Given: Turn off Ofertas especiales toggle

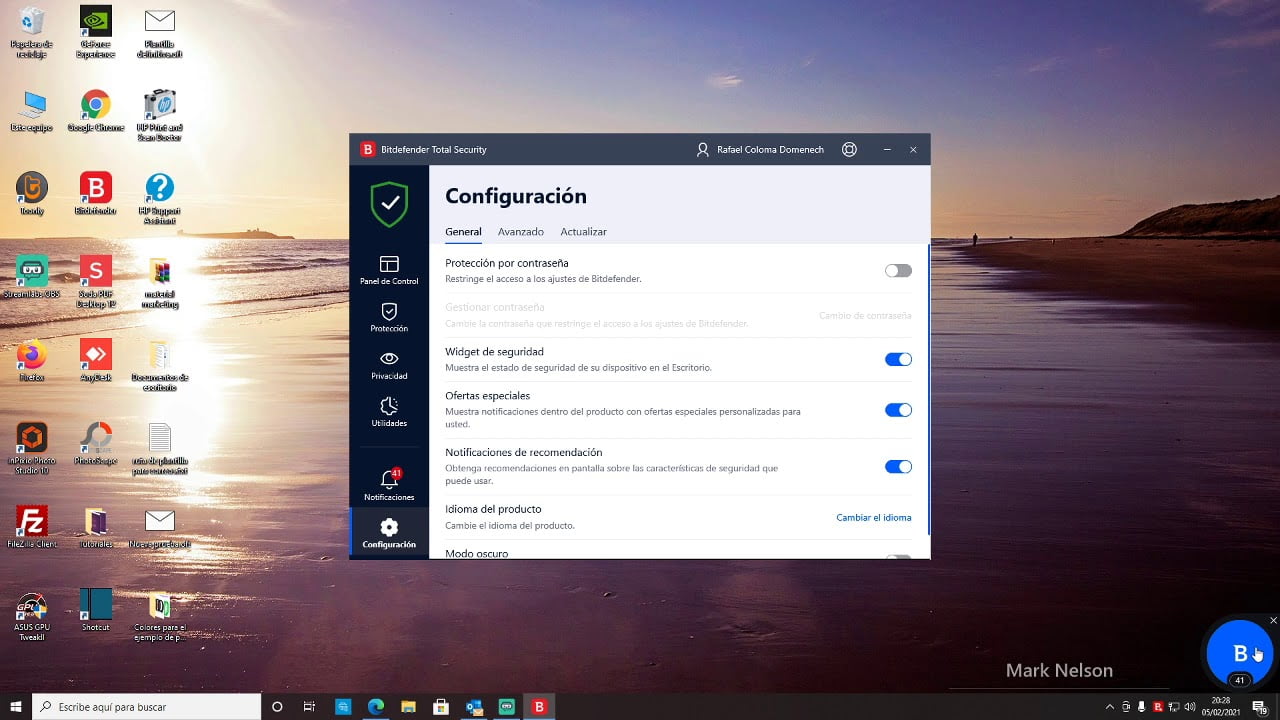Looking at the screenshot, I should pyautogui.click(x=898, y=409).
